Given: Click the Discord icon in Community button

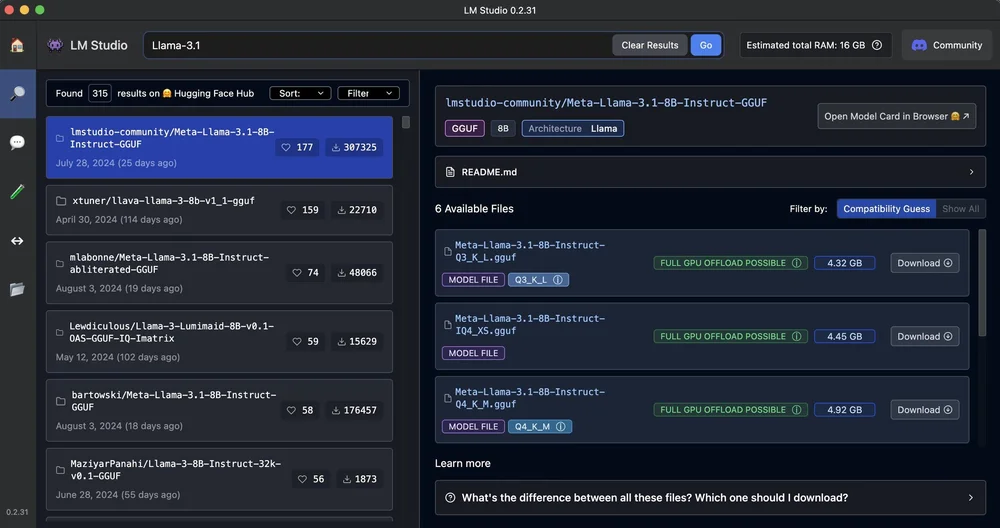Looking at the screenshot, I should 919,45.
